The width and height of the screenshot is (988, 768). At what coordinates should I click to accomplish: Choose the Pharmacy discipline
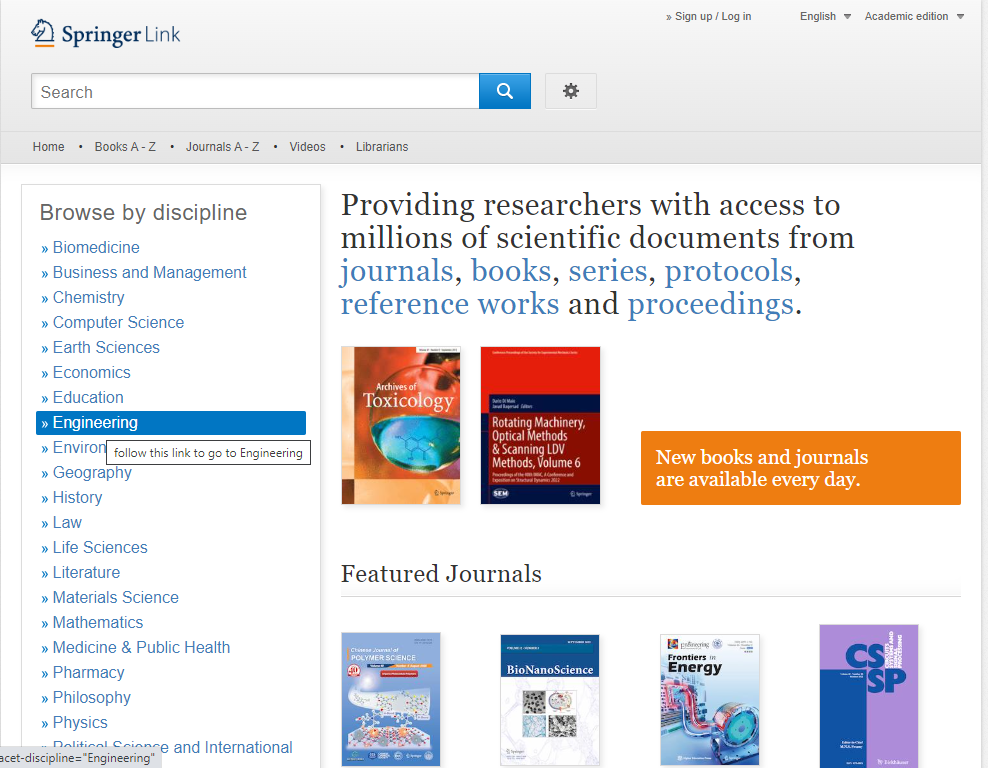88,673
